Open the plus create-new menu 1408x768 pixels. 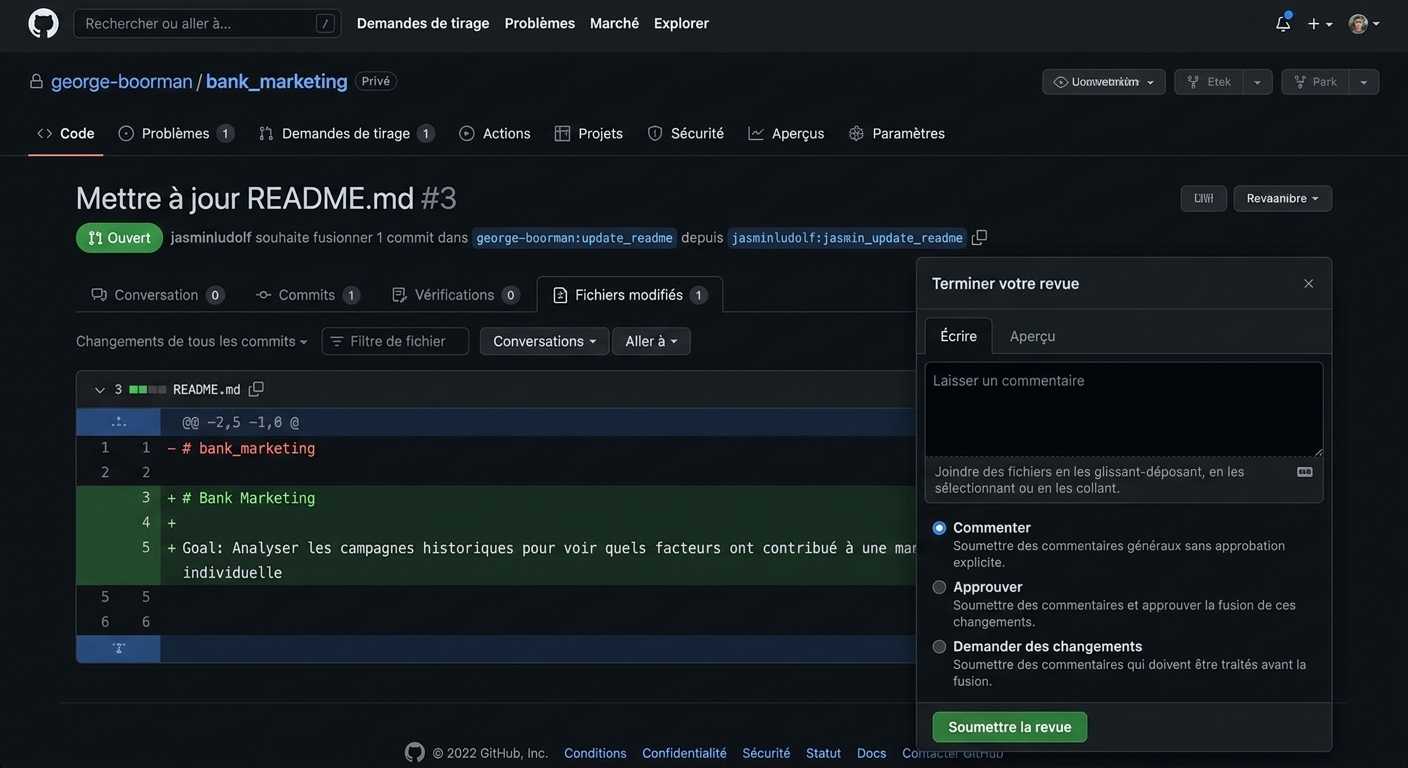(x=1320, y=23)
